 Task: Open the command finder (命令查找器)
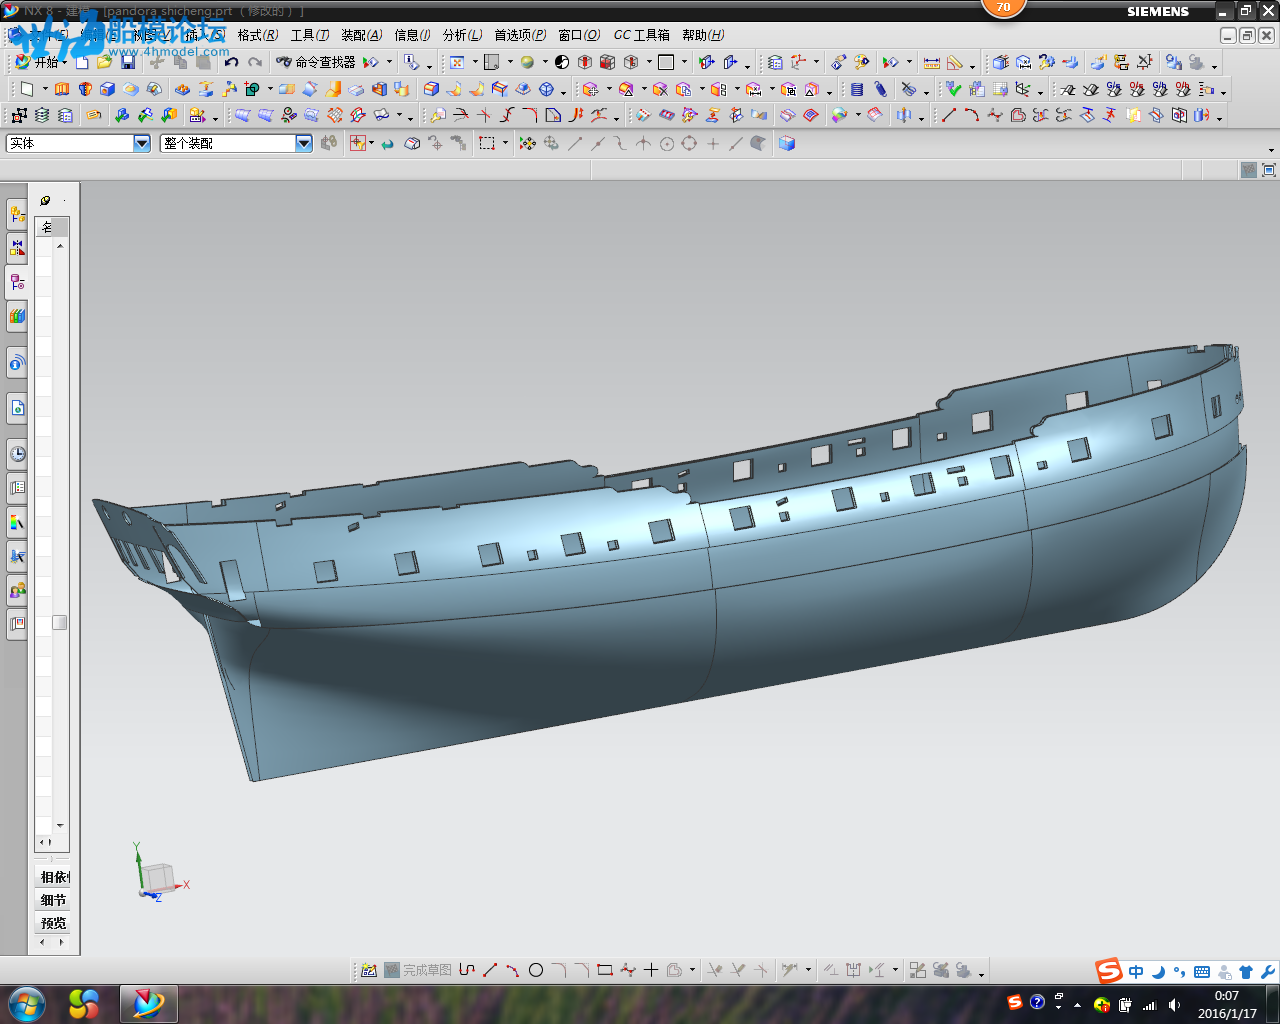(315, 62)
